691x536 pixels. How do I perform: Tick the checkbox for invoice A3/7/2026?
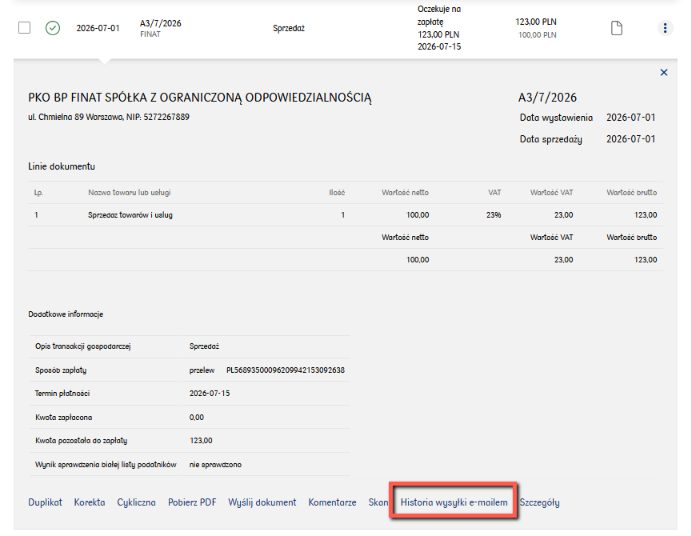point(24,28)
